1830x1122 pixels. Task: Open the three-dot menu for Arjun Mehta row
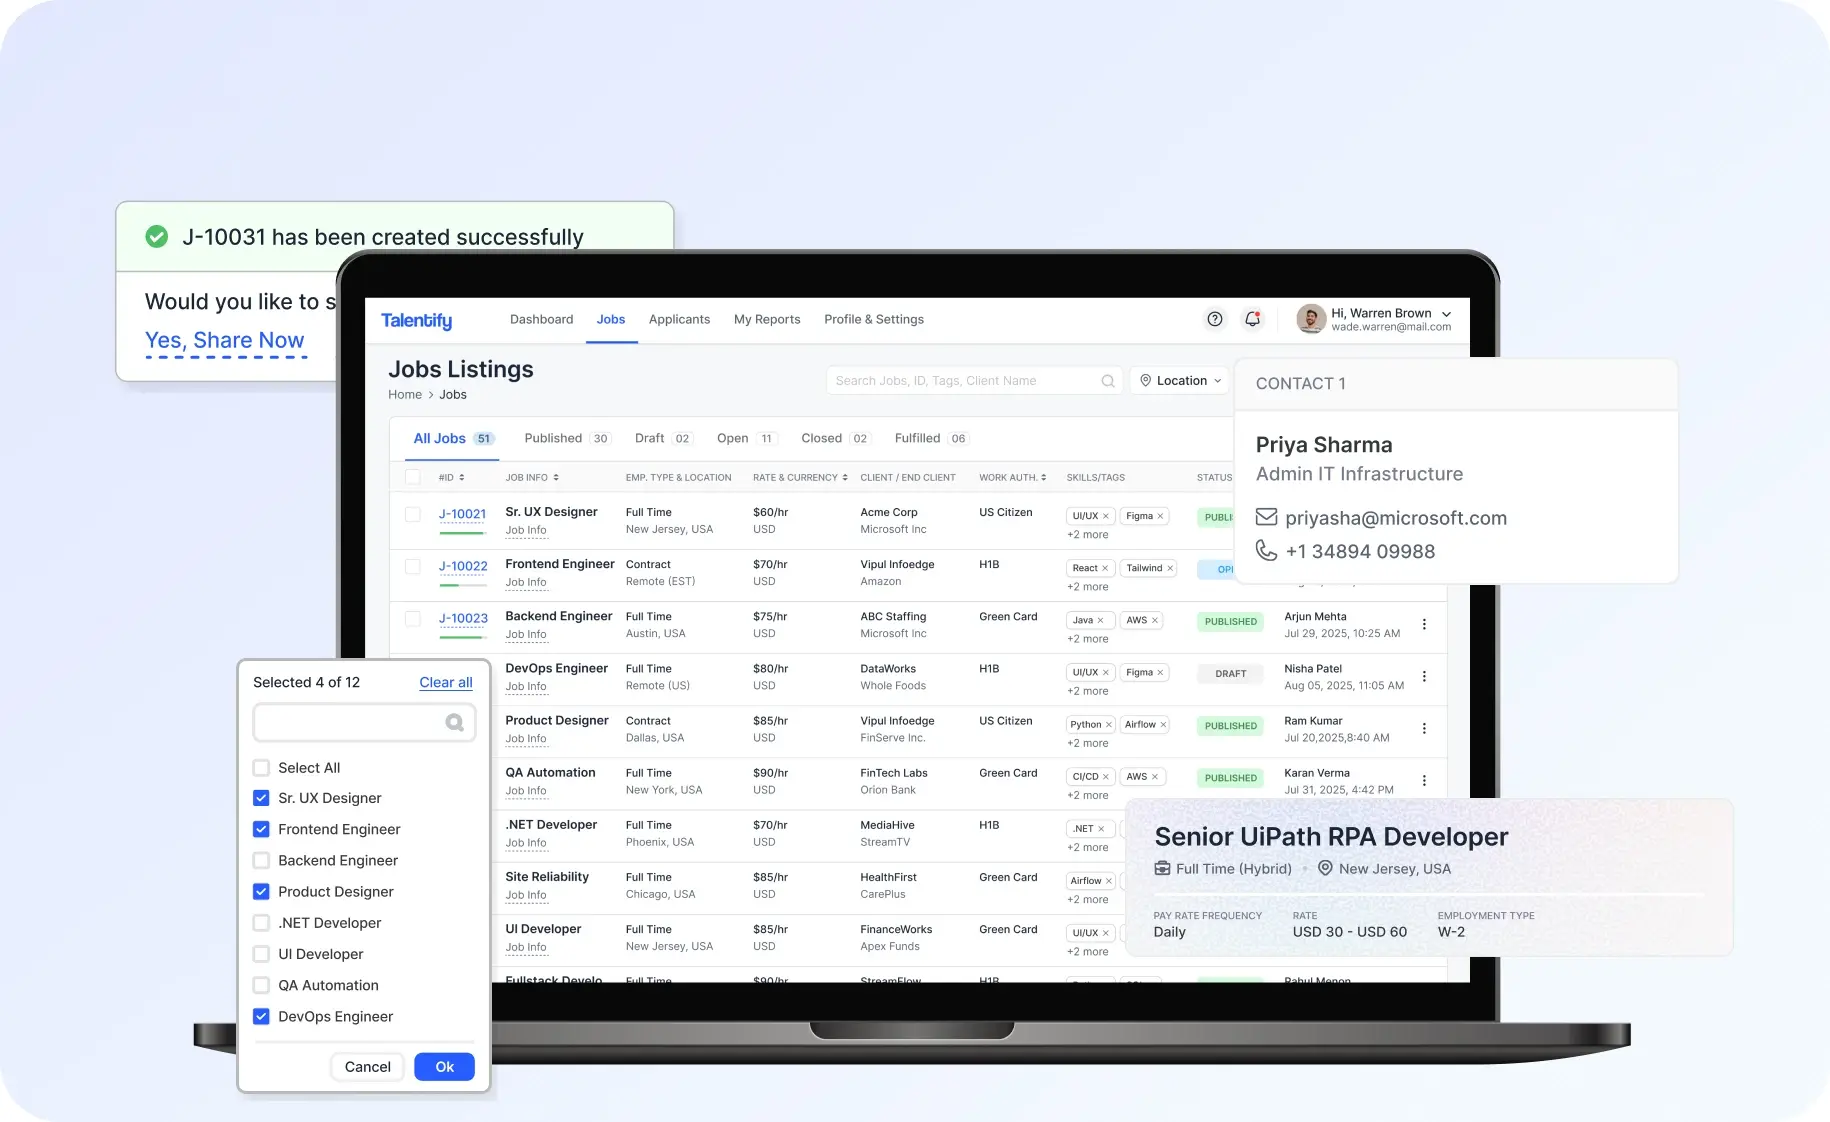[1424, 624]
